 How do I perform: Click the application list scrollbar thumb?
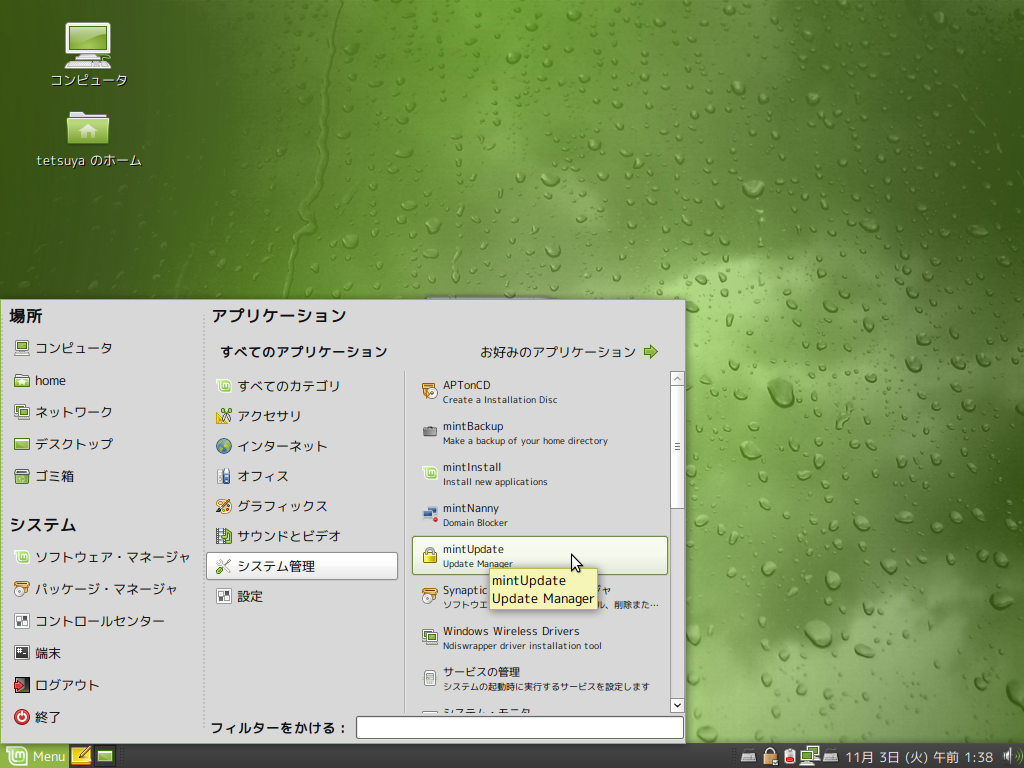[x=677, y=447]
